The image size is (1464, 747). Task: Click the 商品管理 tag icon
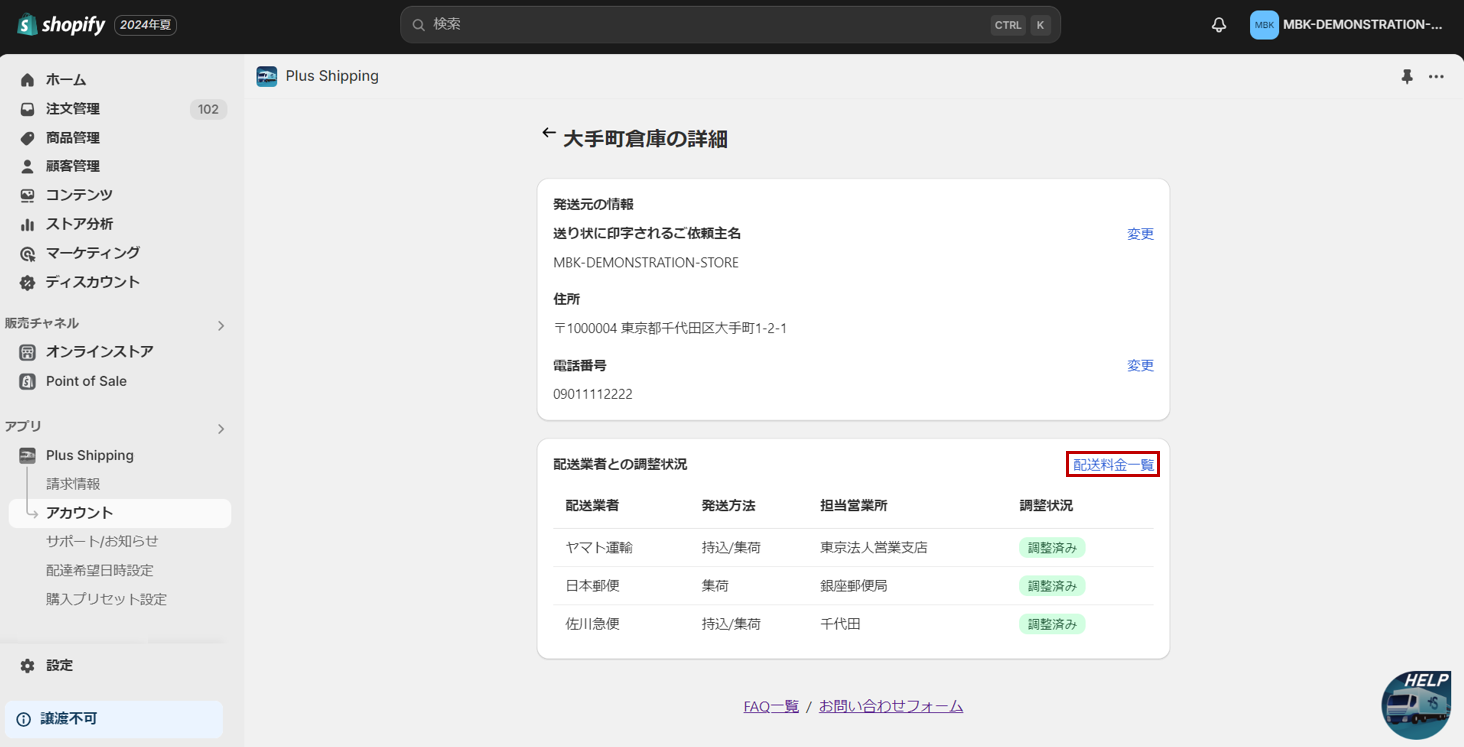tap(27, 138)
